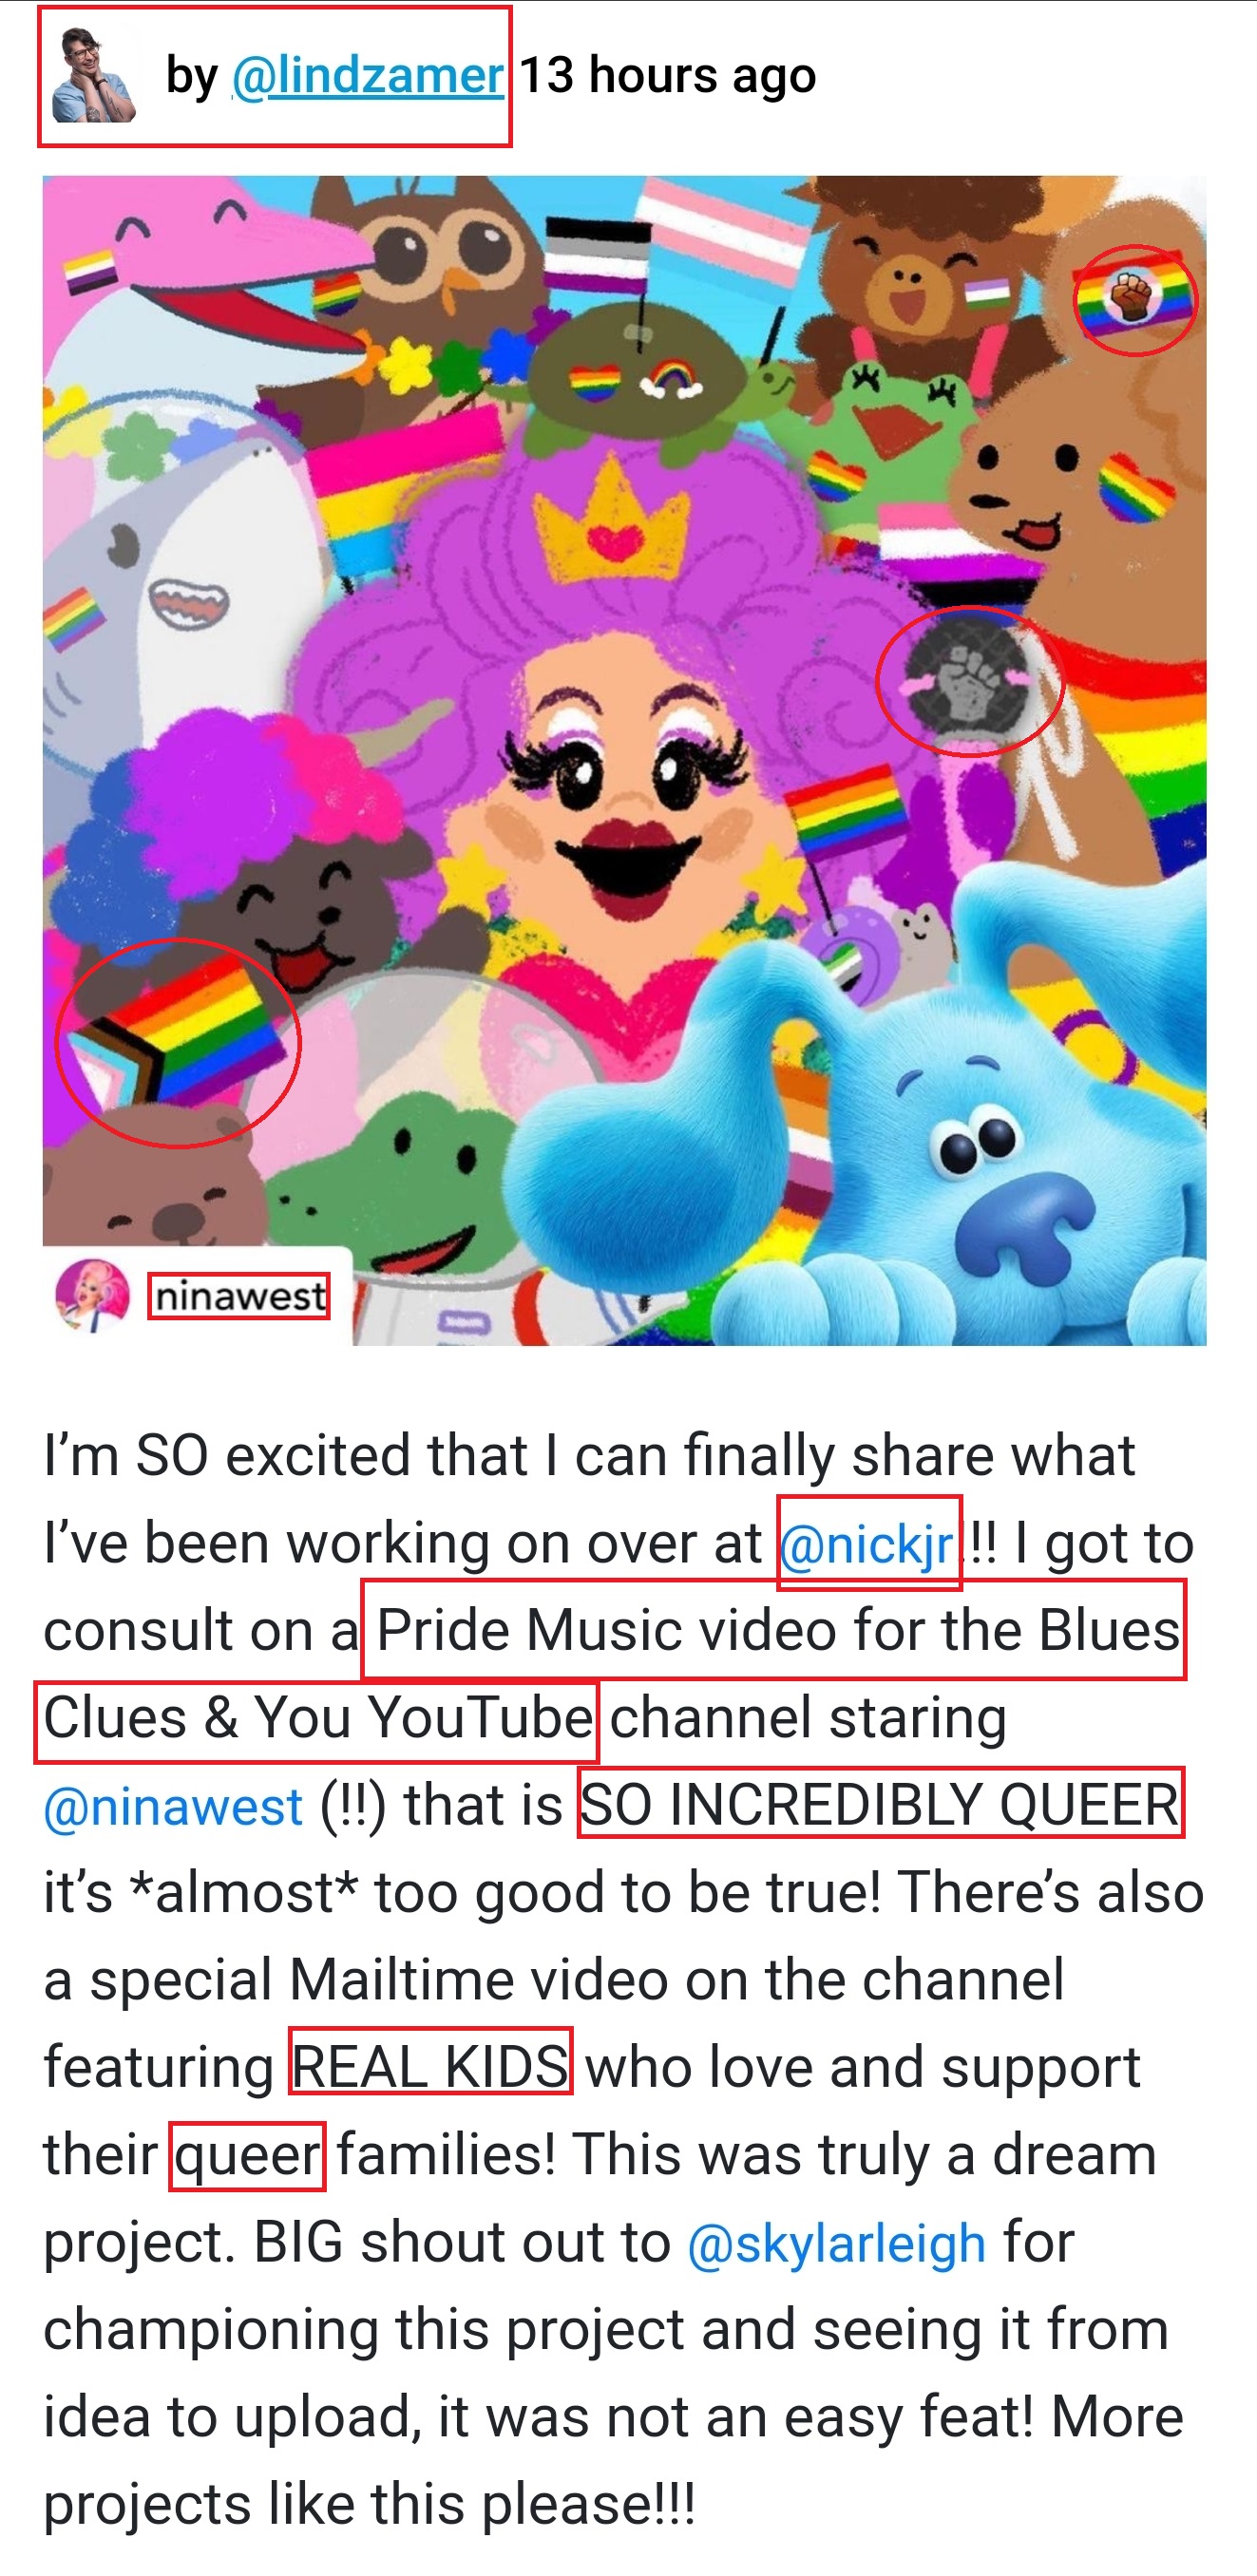The height and width of the screenshot is (2576, 1257).
Task: Open the @ninawest mention in the post text
Action: pyautogui.click(x=173, y=1805)
